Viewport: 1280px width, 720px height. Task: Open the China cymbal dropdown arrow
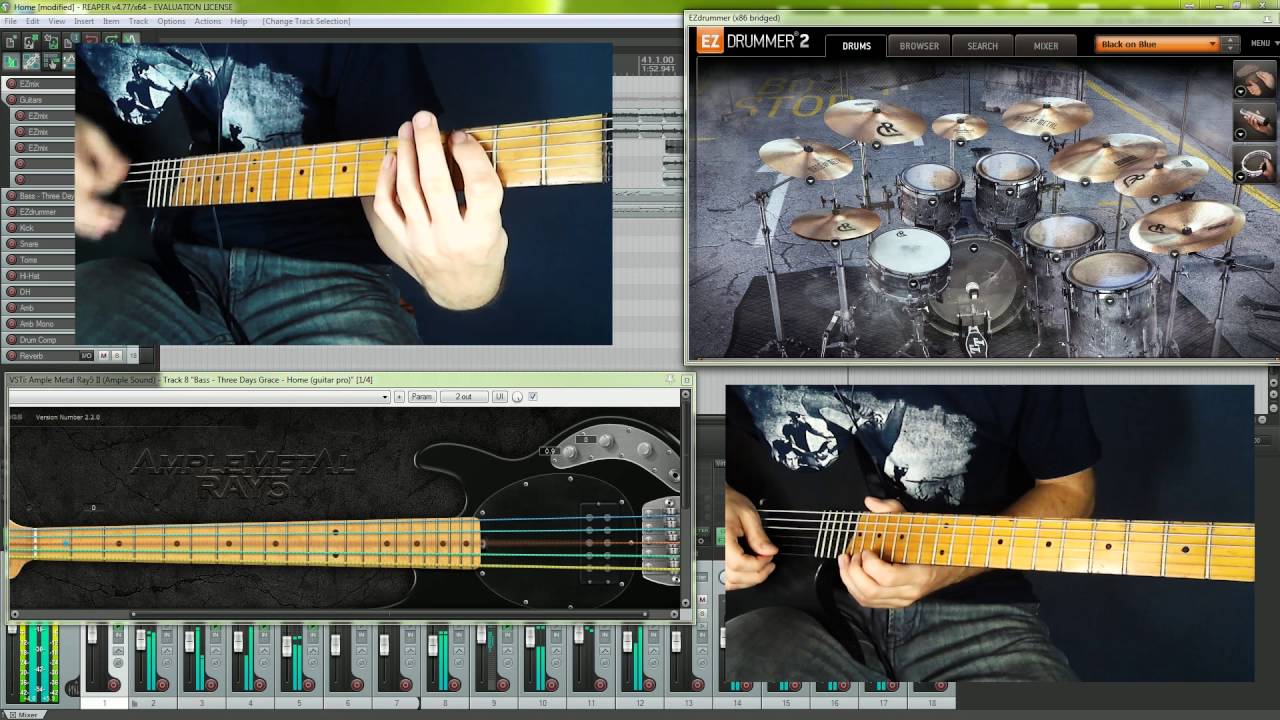[1174, 253]
